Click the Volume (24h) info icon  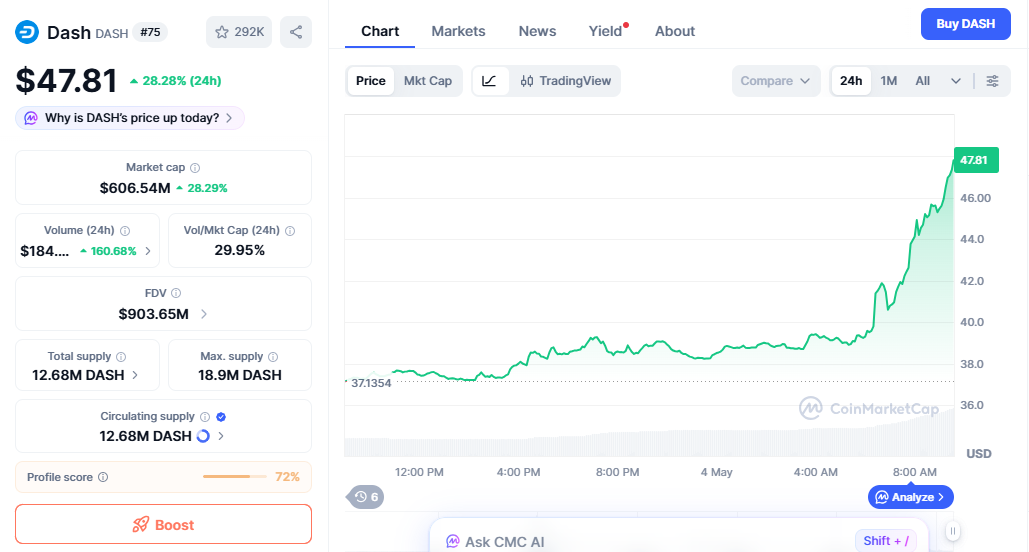click(x=125, y=231)
